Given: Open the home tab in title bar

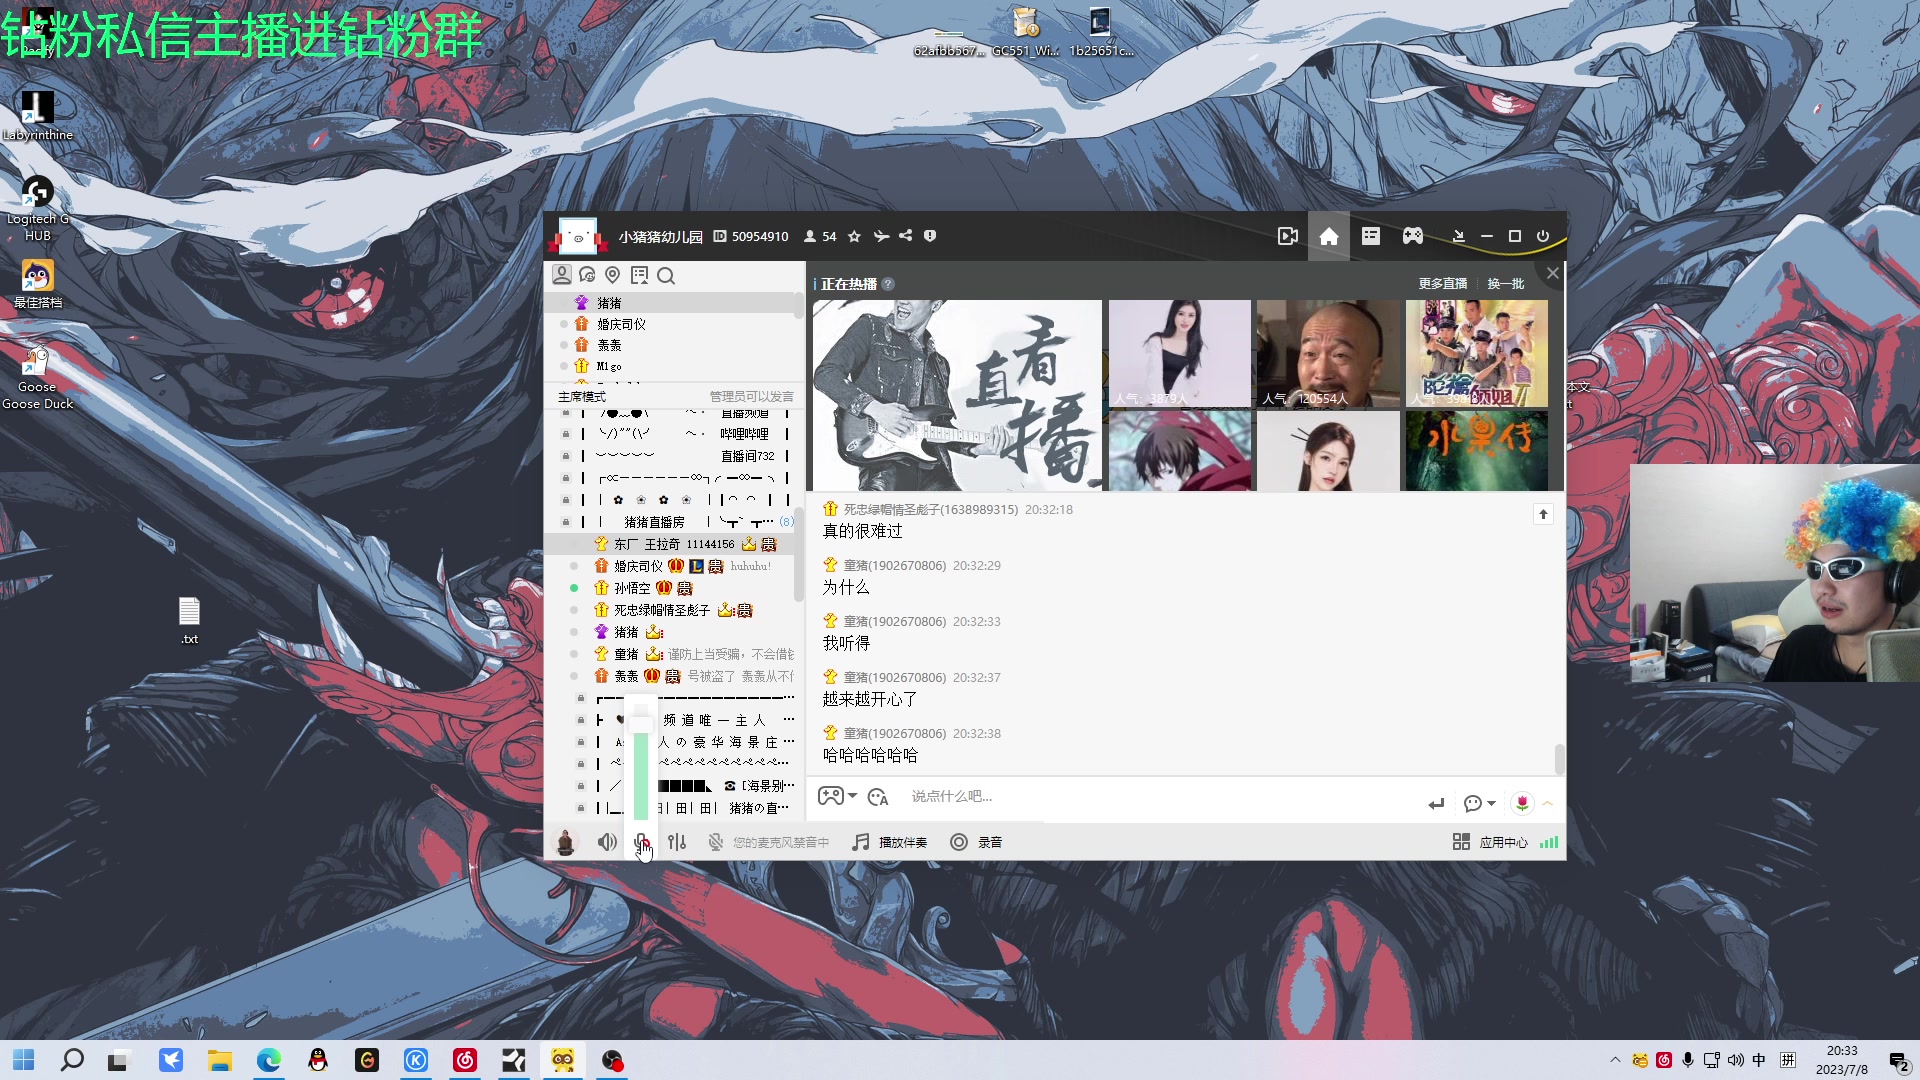Looking at the screenshot, I should [x=1328, y=237].
